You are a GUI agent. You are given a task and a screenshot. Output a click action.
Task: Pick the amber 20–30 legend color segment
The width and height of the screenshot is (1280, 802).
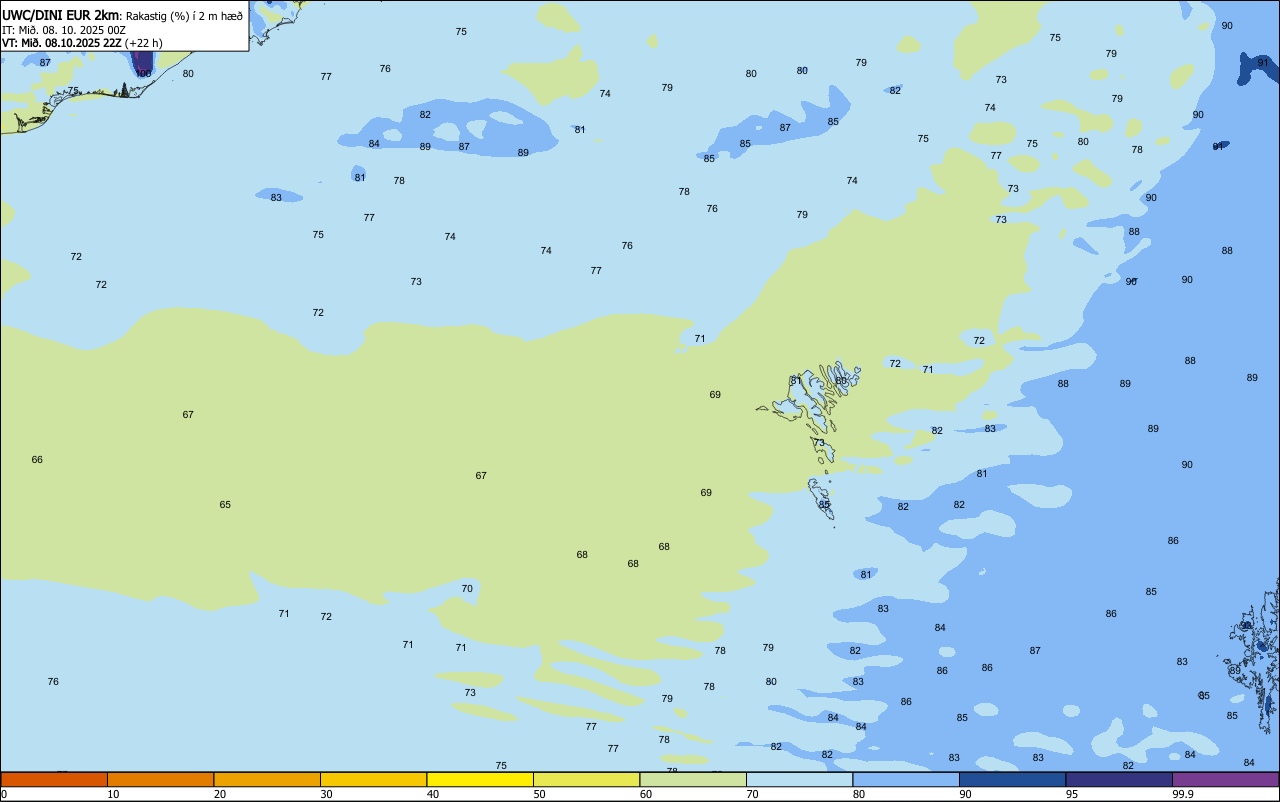click(267, 779)
